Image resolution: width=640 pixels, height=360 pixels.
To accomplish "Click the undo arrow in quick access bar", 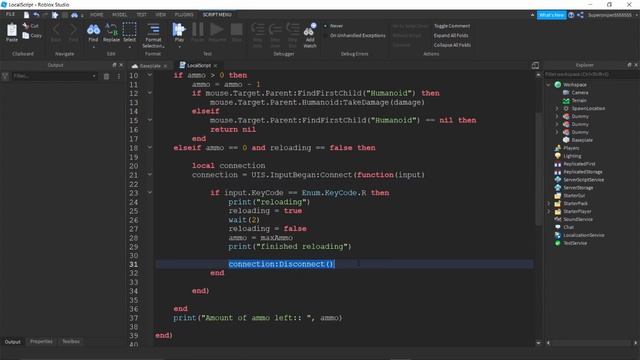I will pos(36,15).
